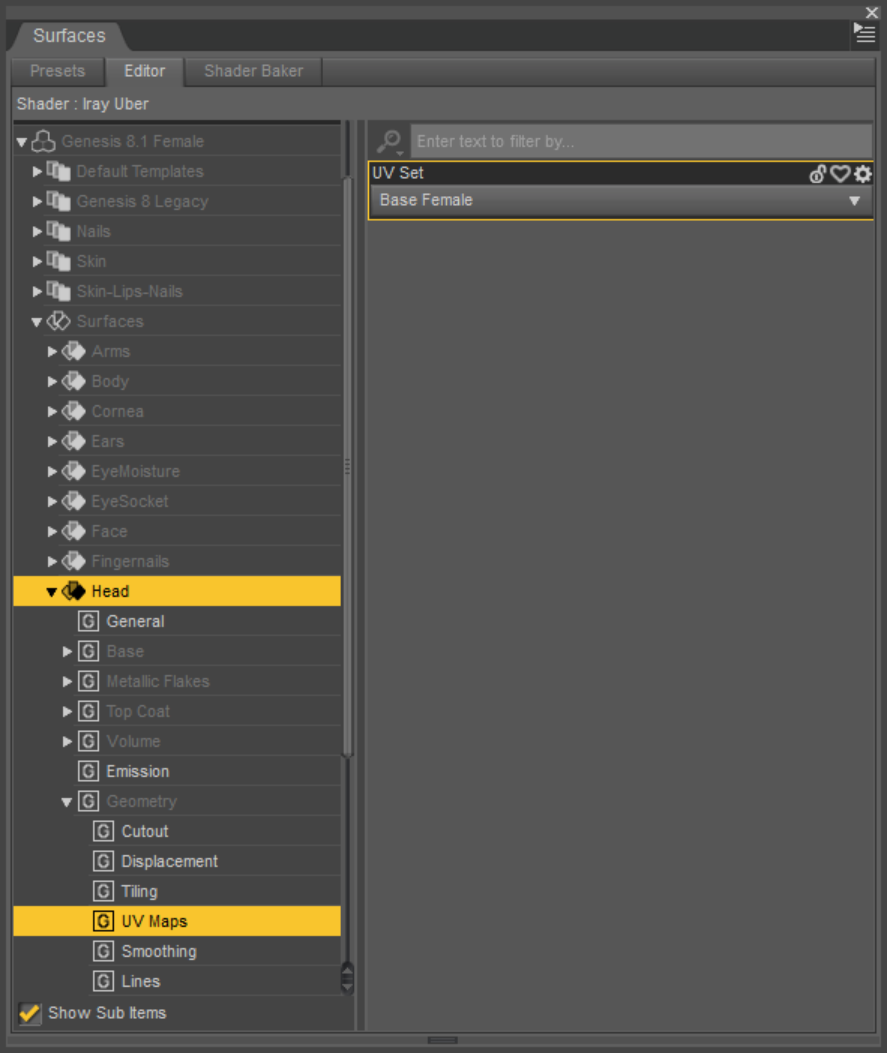887x1053 pixels.
Task: Favorite the UV Set property with heart icon
Action: [840, 174]
